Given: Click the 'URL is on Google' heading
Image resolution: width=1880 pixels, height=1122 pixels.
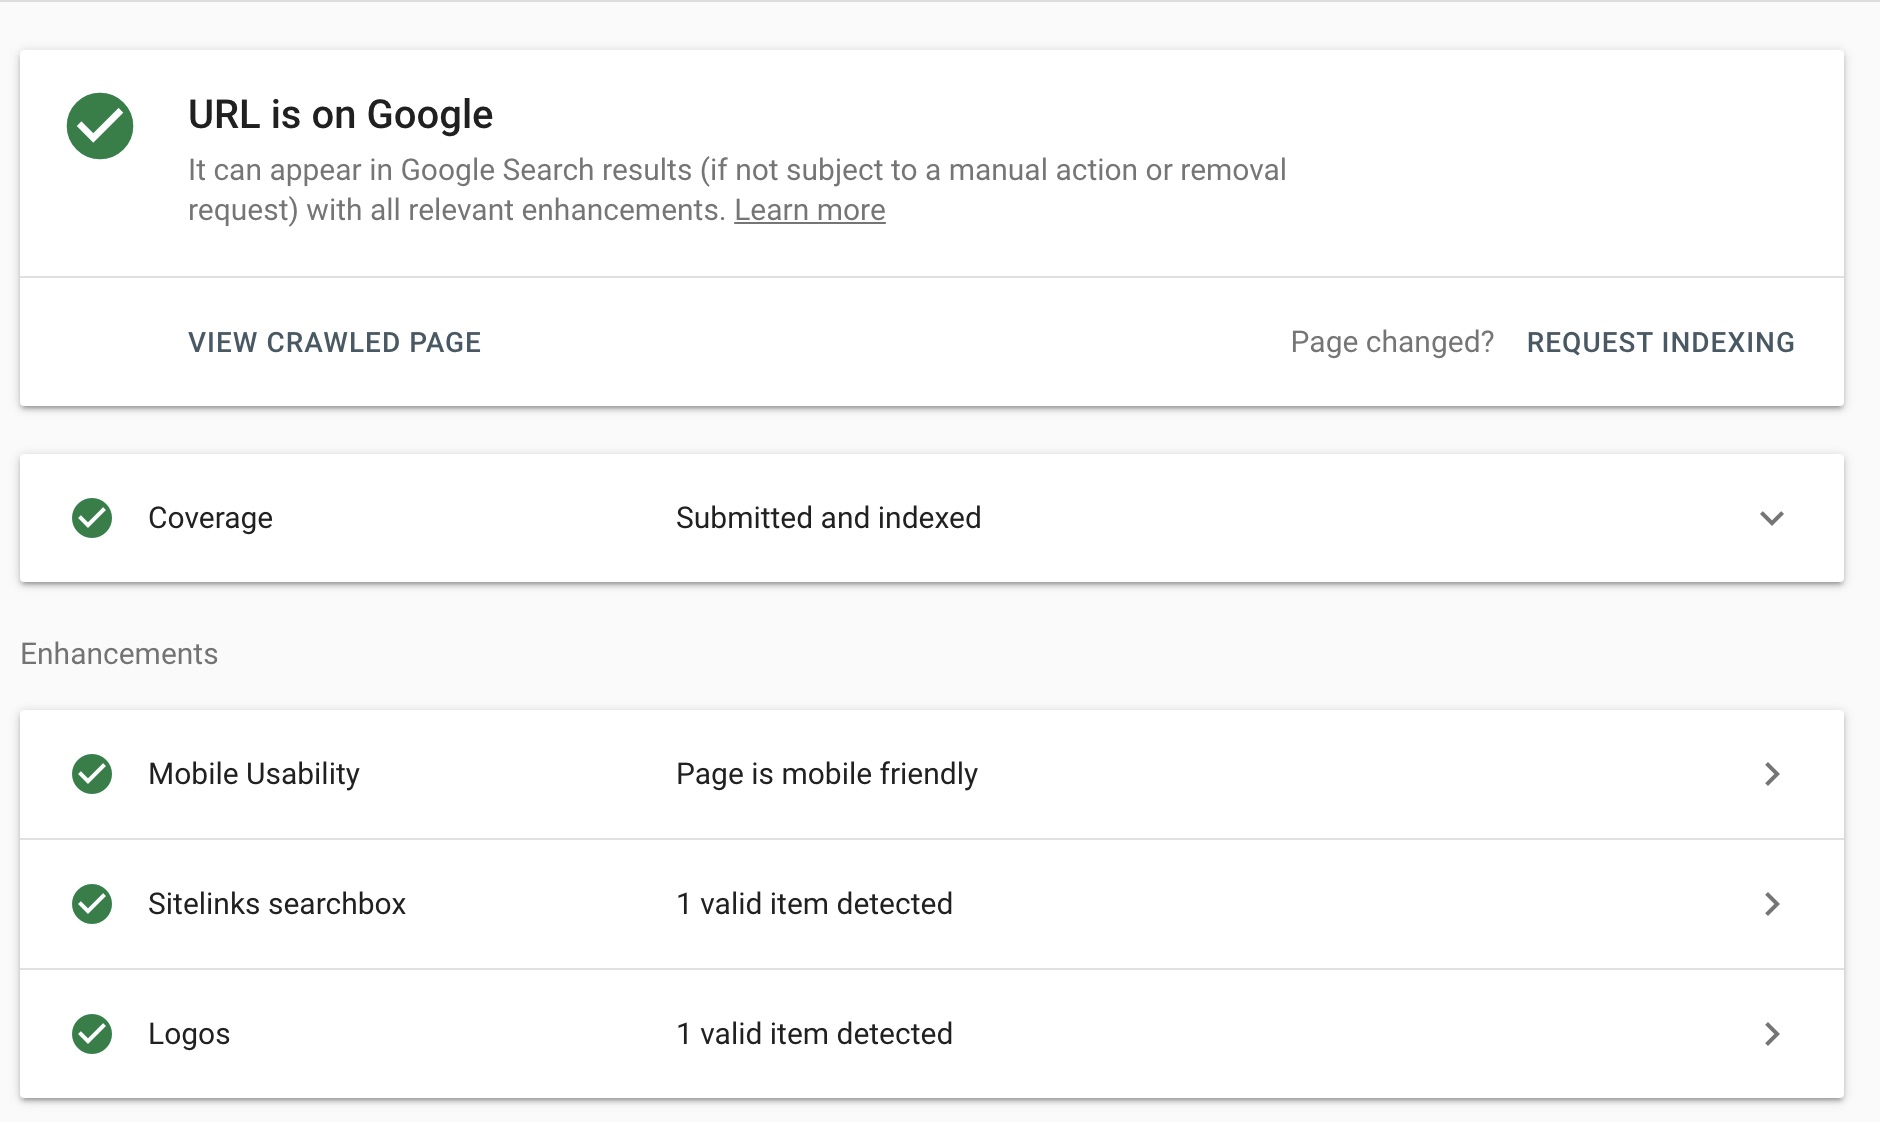Looking at the screenshot, I should pyautogui.click(x=340, y=115).
